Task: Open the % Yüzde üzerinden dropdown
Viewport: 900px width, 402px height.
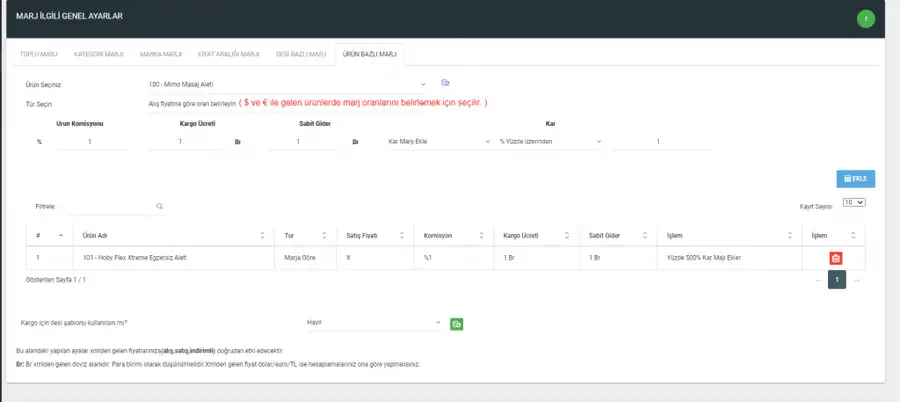Action: pyautogui.click(x=550, y=141)
